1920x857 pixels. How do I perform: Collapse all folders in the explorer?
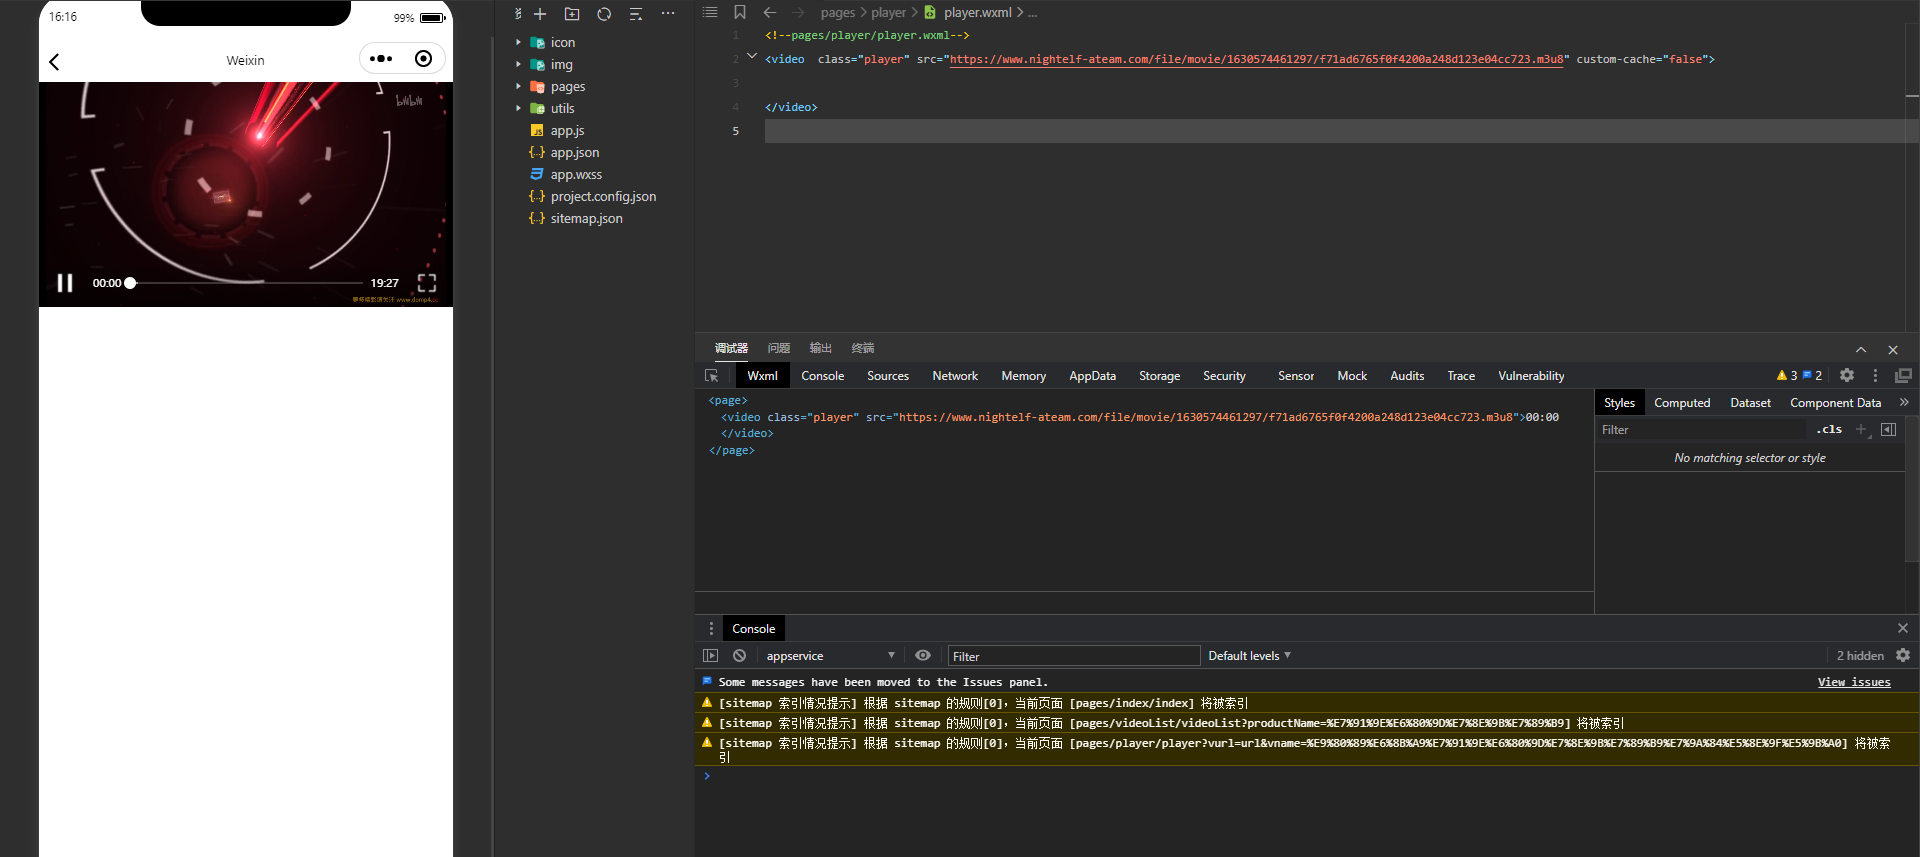pyautogui.click(x=636, y=14)
